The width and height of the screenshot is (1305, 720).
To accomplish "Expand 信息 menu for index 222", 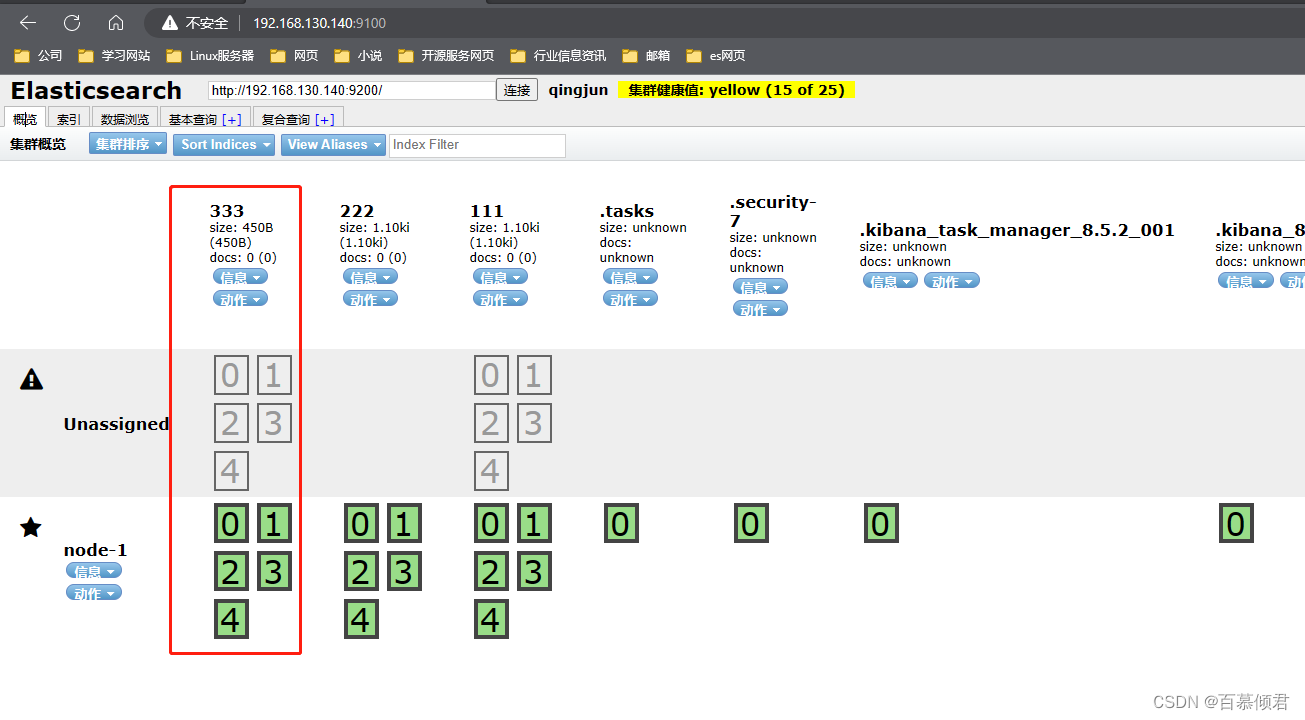I will [x=370, y=277].
